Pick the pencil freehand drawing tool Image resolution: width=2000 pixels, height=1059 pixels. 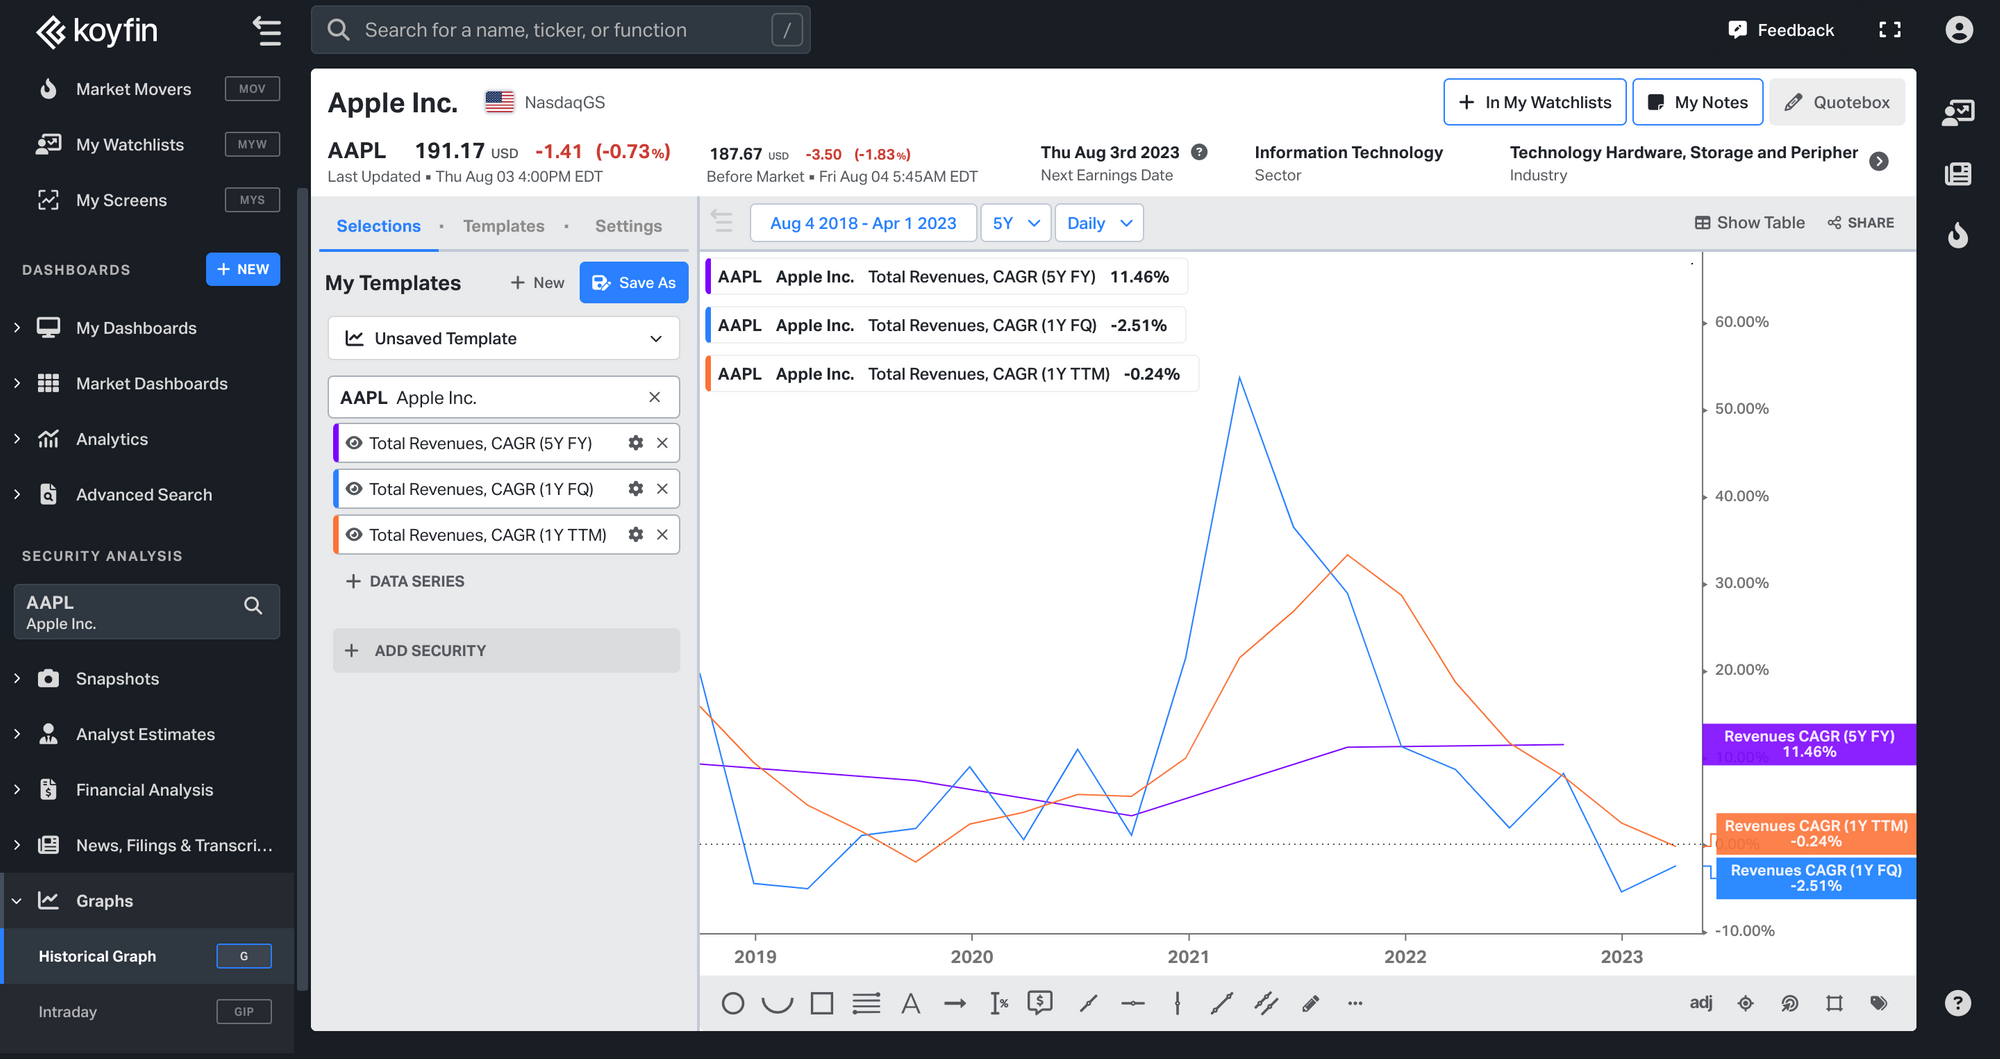(x=1310, y=1003)
